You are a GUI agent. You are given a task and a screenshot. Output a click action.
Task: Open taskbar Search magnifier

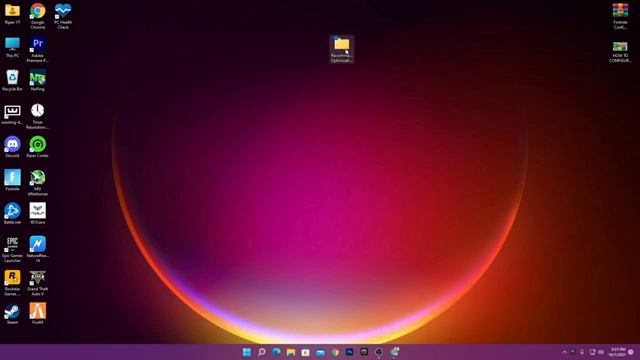[x=262, y=352]
